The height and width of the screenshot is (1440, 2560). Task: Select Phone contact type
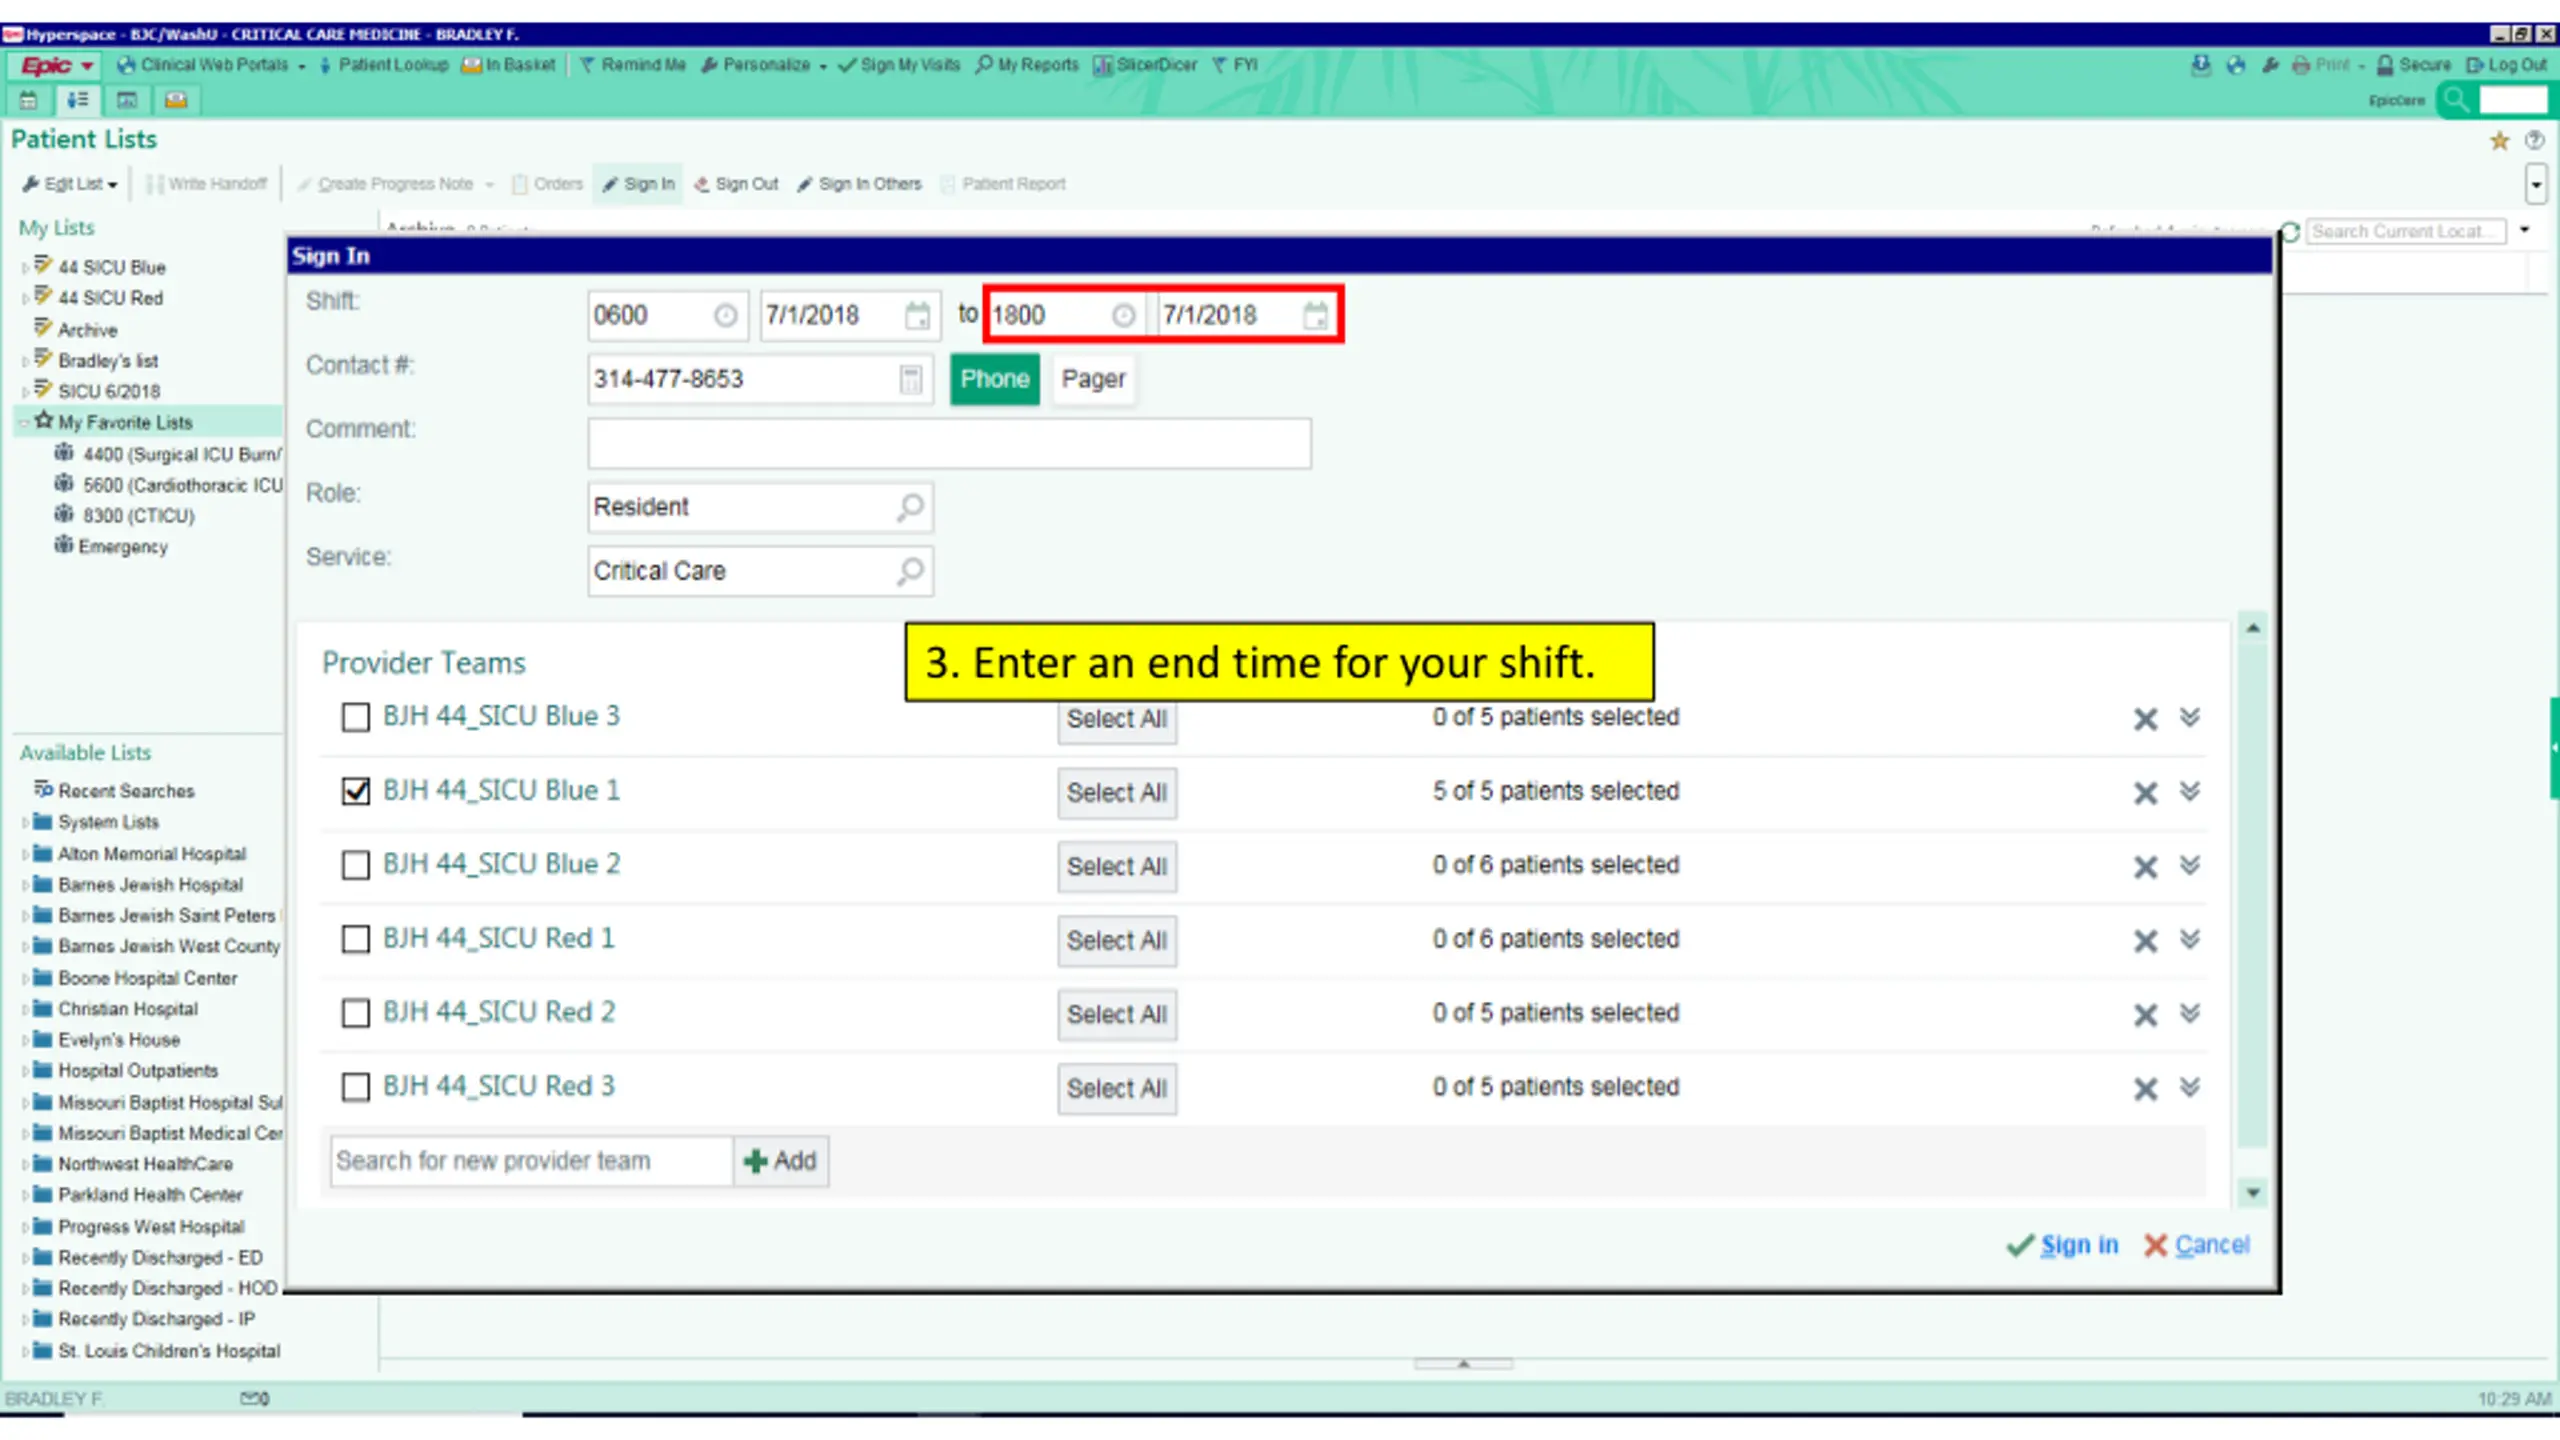995,379
